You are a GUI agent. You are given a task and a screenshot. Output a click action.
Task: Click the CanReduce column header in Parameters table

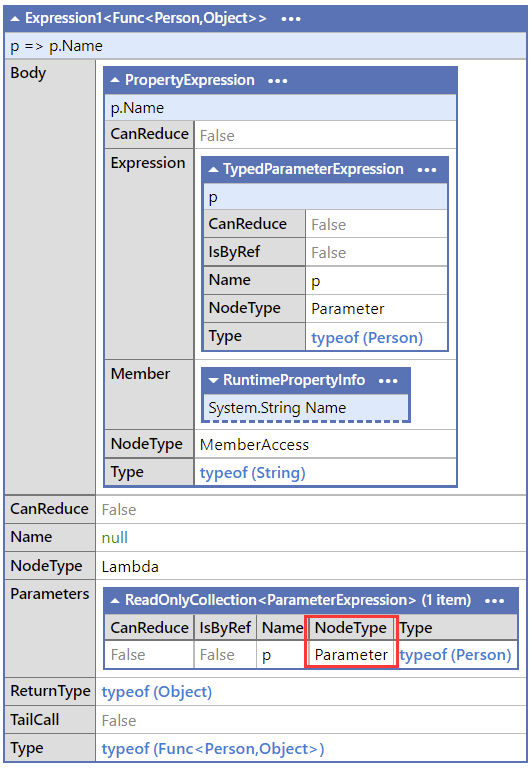(149, 628)
